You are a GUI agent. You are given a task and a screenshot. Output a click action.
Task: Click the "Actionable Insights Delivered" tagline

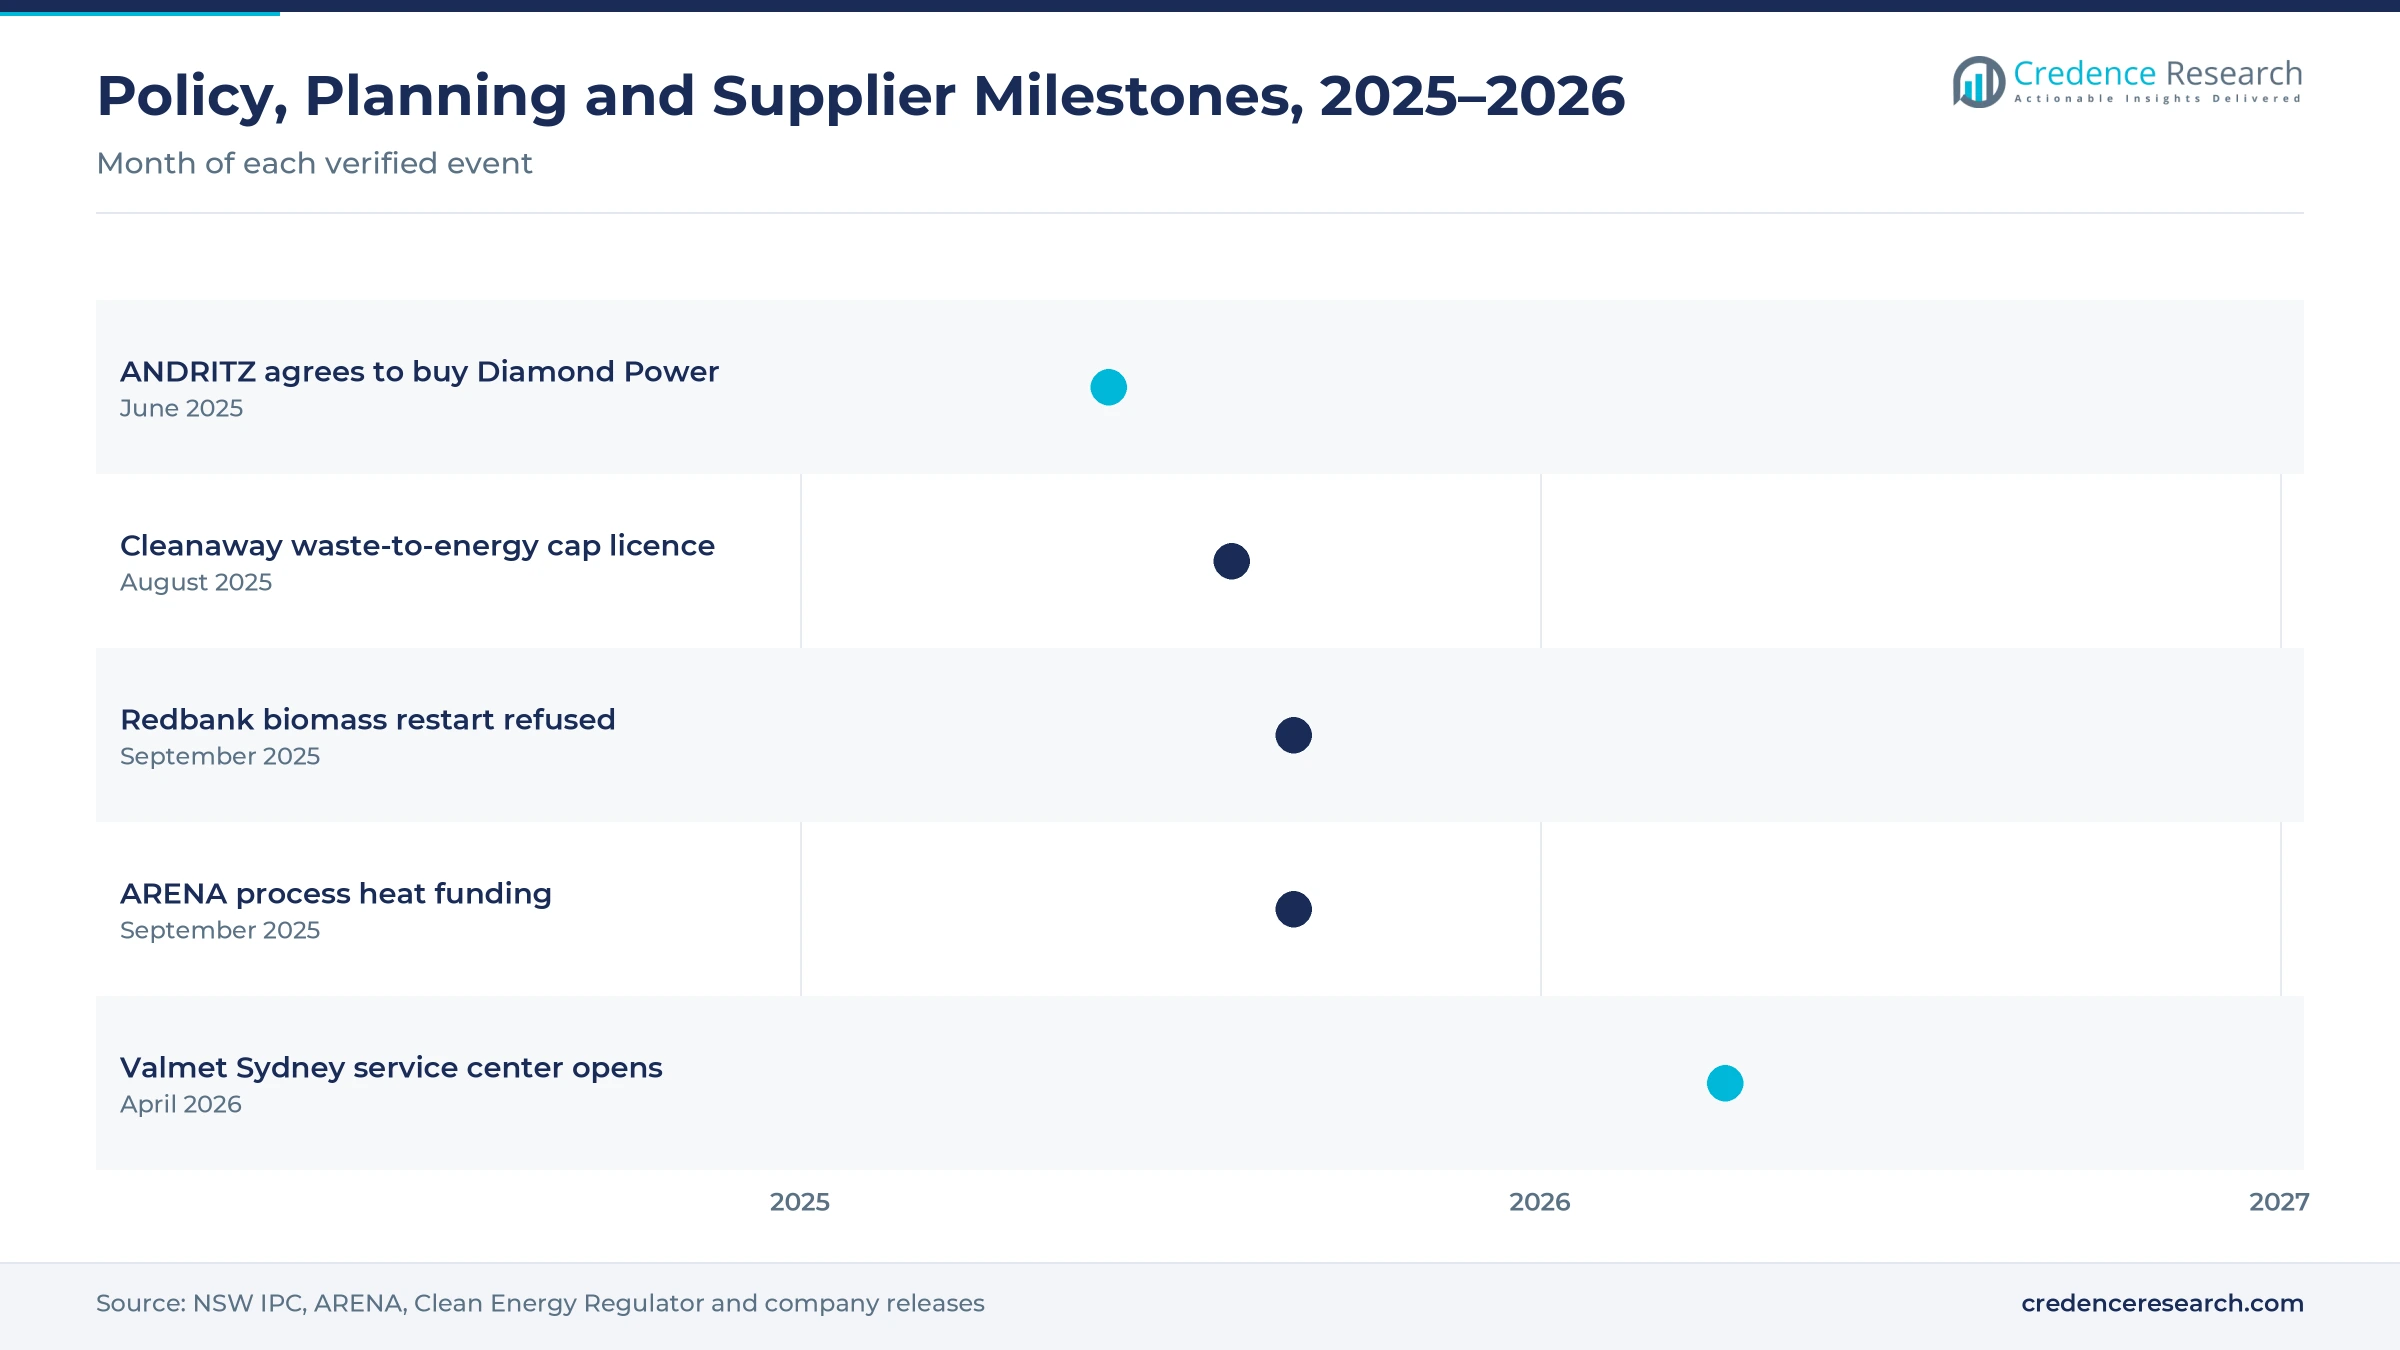tap(2158, 99)
